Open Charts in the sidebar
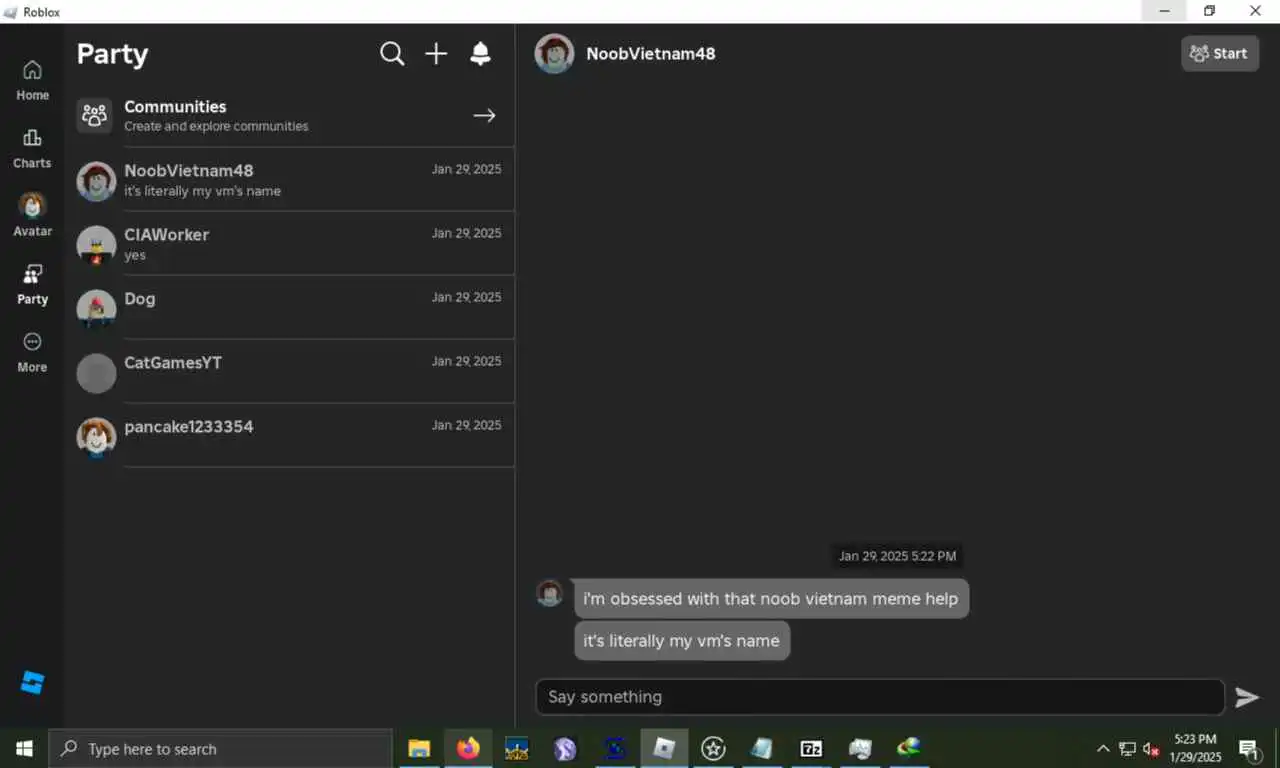This screenshot has width=1280, height=768. coord(32,148)
